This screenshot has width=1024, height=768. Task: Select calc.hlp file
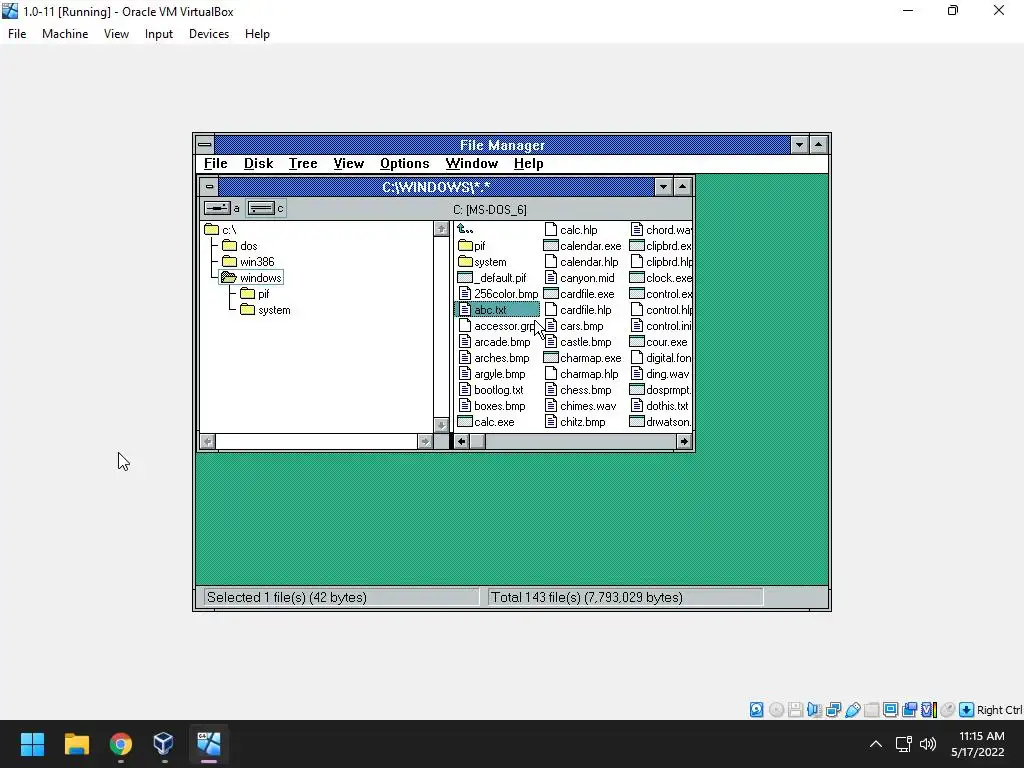pos(571,230)
